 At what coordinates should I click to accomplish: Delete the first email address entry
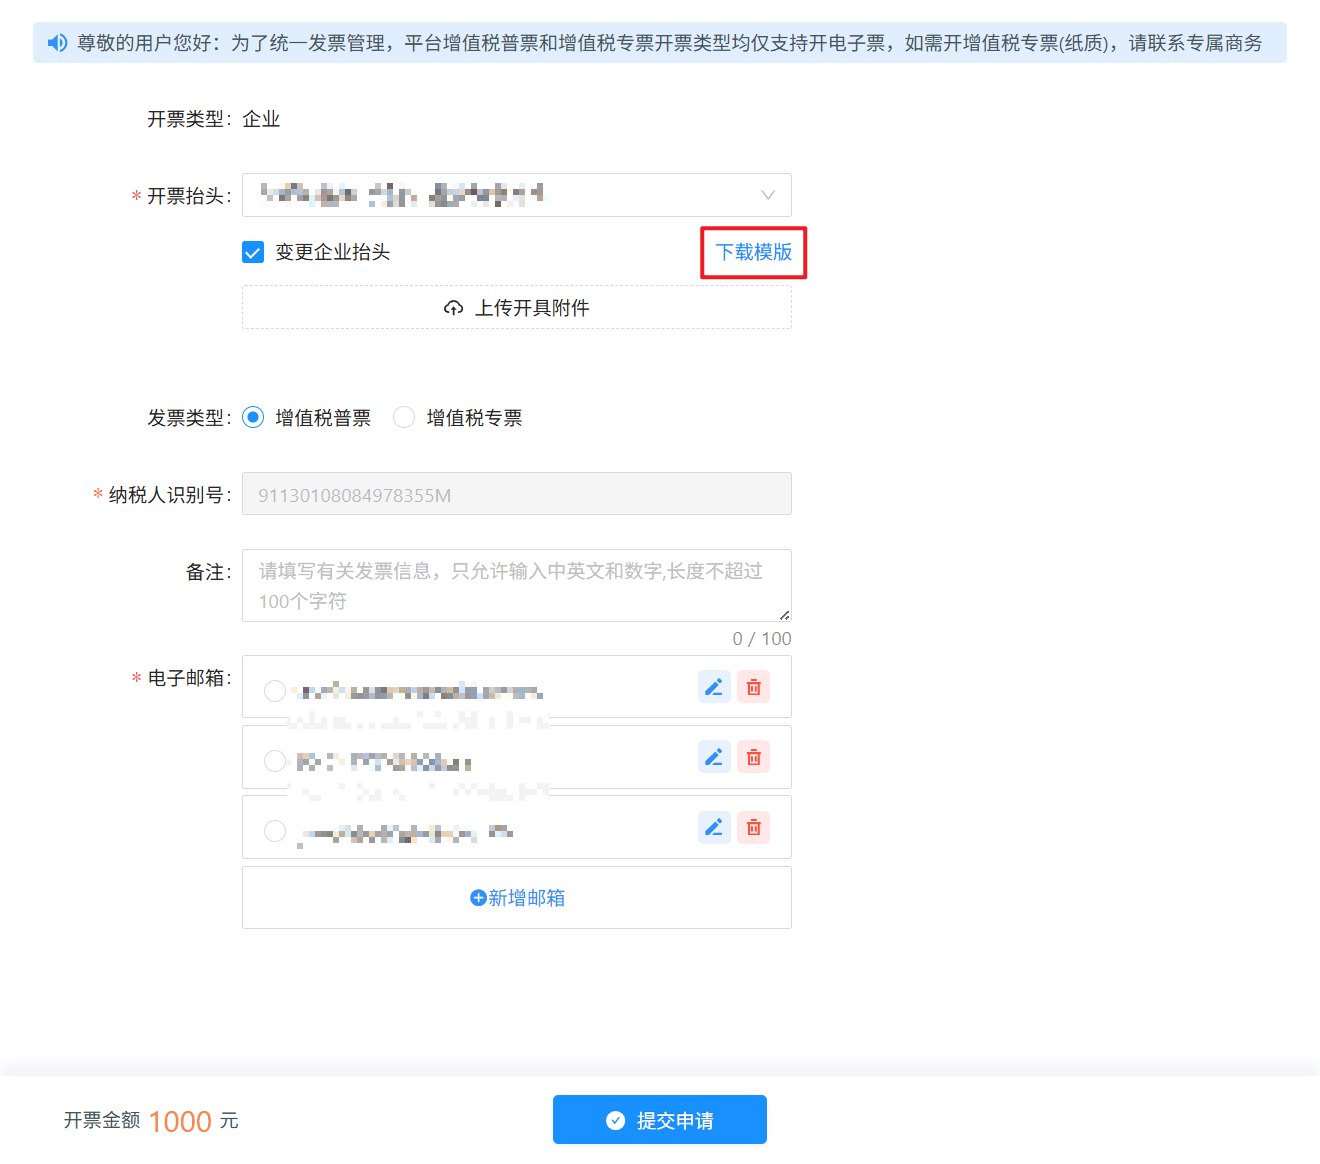[754, 687]
